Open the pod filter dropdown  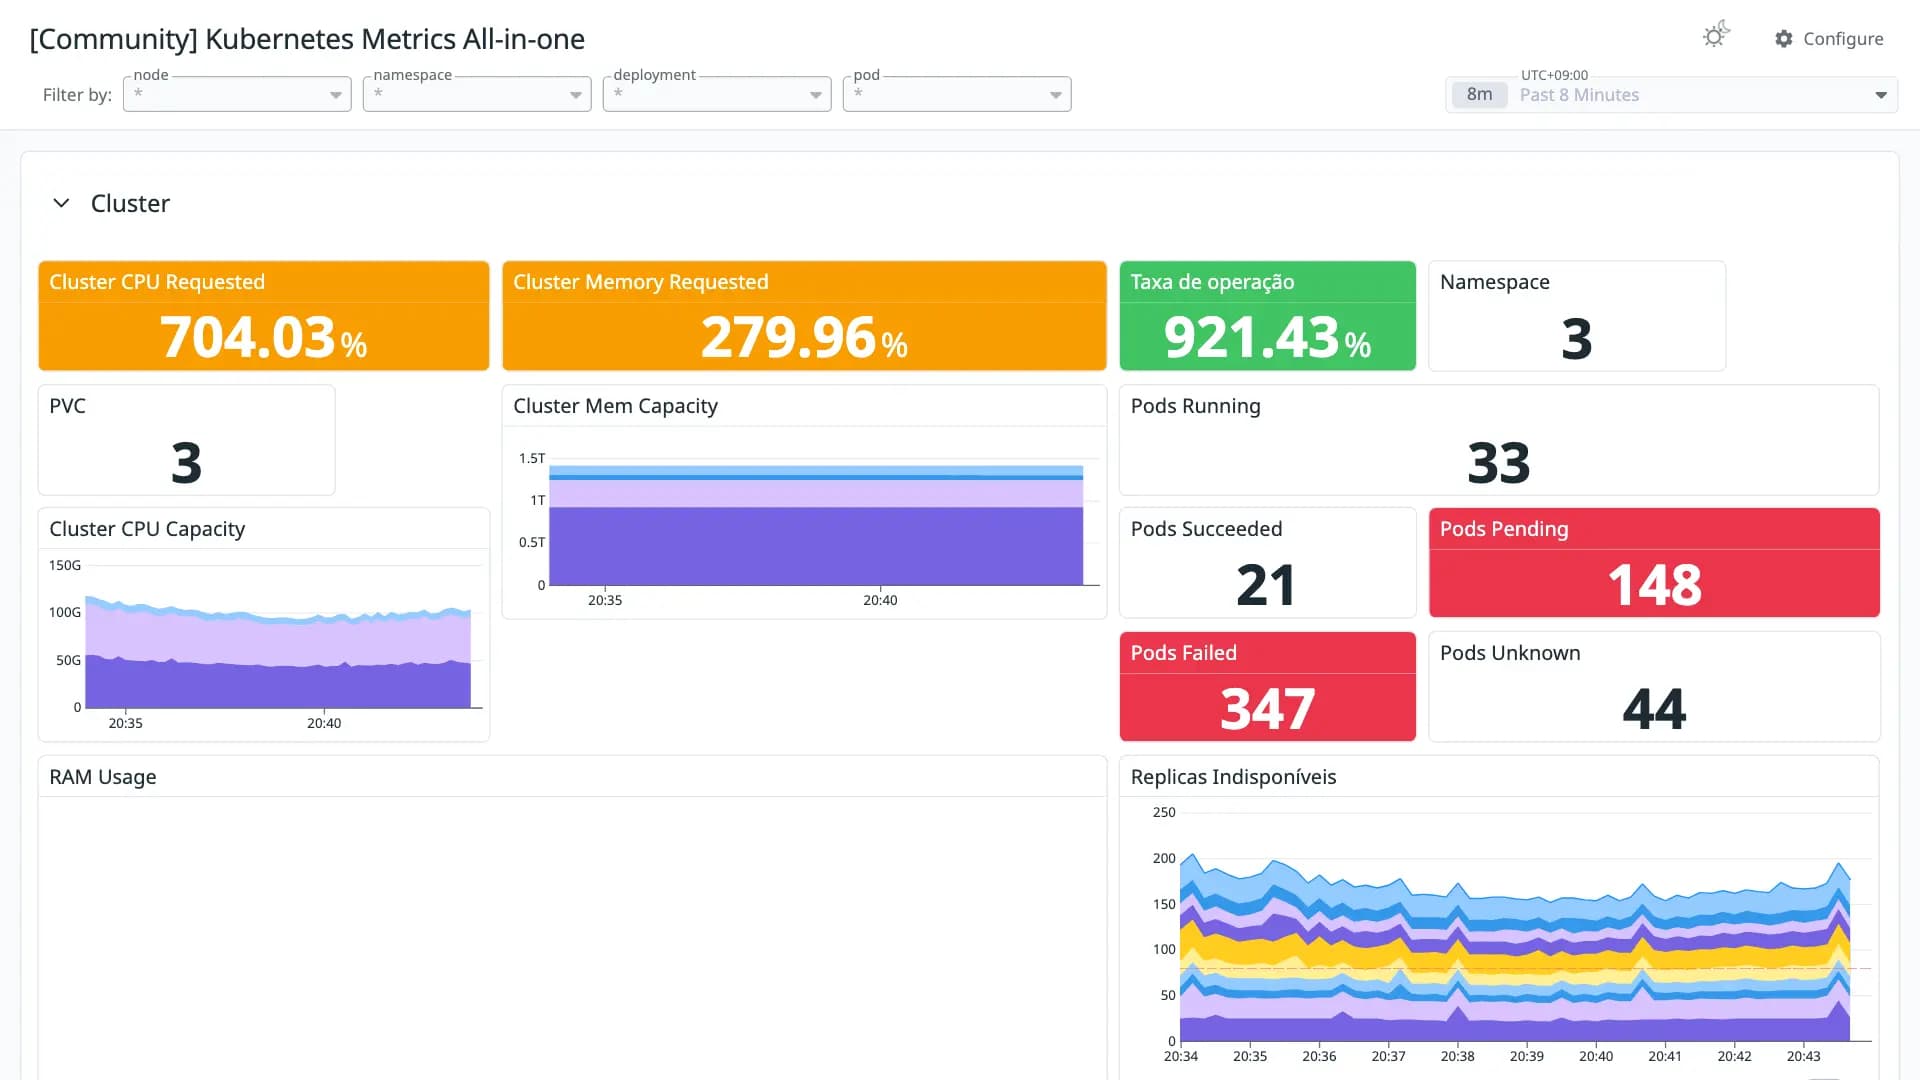[957, 94]
